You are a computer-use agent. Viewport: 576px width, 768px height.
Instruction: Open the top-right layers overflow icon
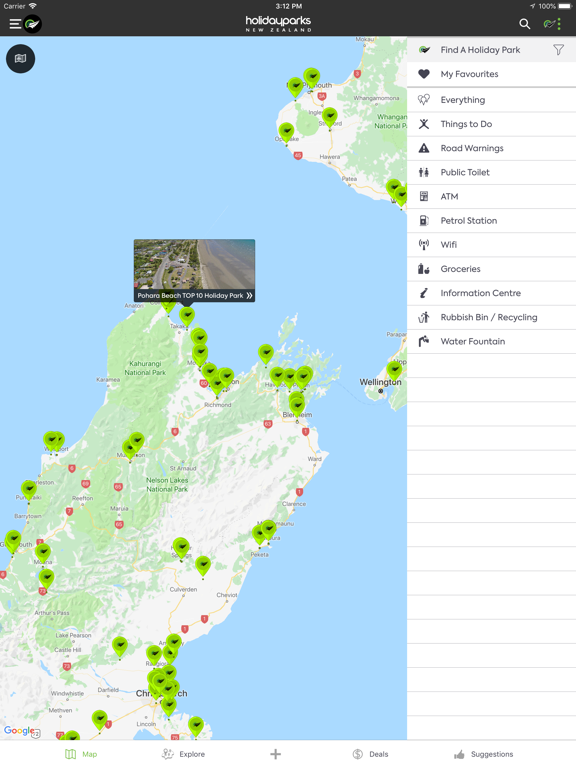coord(552,24)
